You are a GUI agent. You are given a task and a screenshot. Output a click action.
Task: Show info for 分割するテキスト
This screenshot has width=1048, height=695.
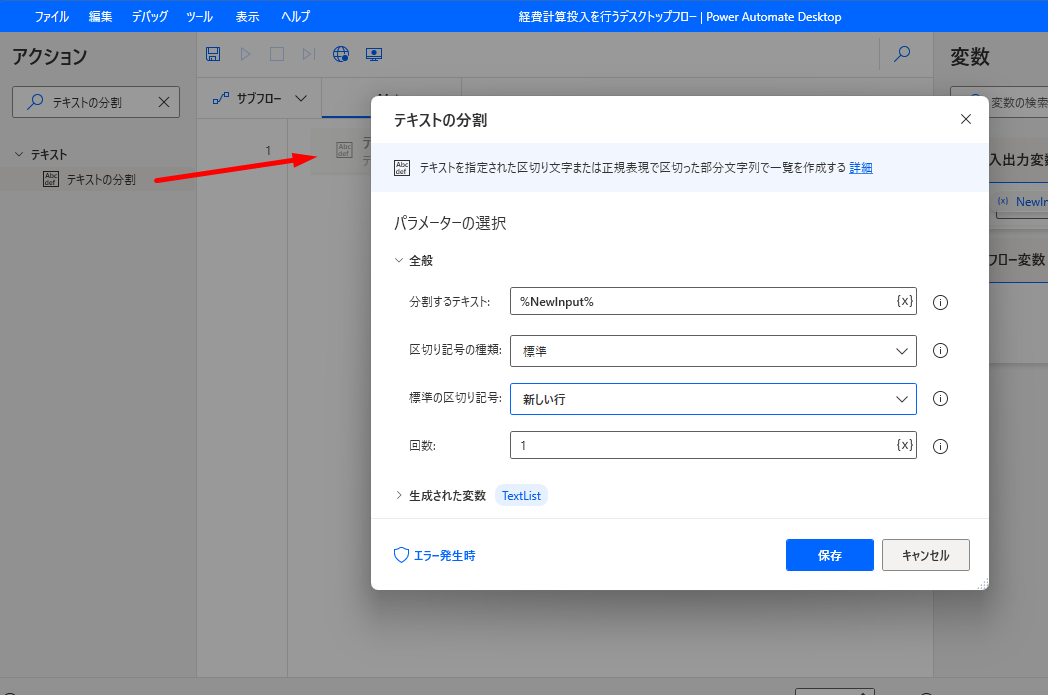point(940,303)
